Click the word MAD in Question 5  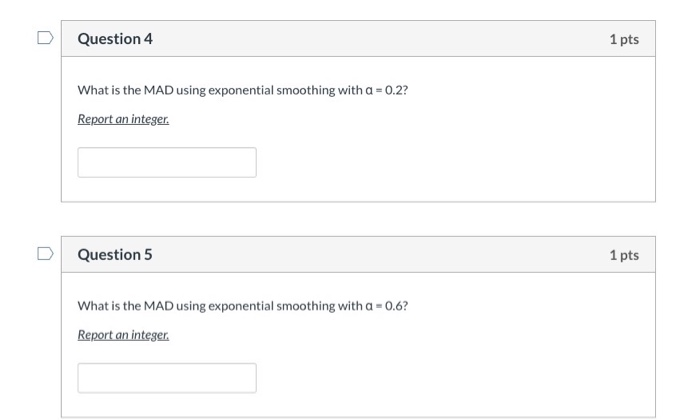[159, 306]
